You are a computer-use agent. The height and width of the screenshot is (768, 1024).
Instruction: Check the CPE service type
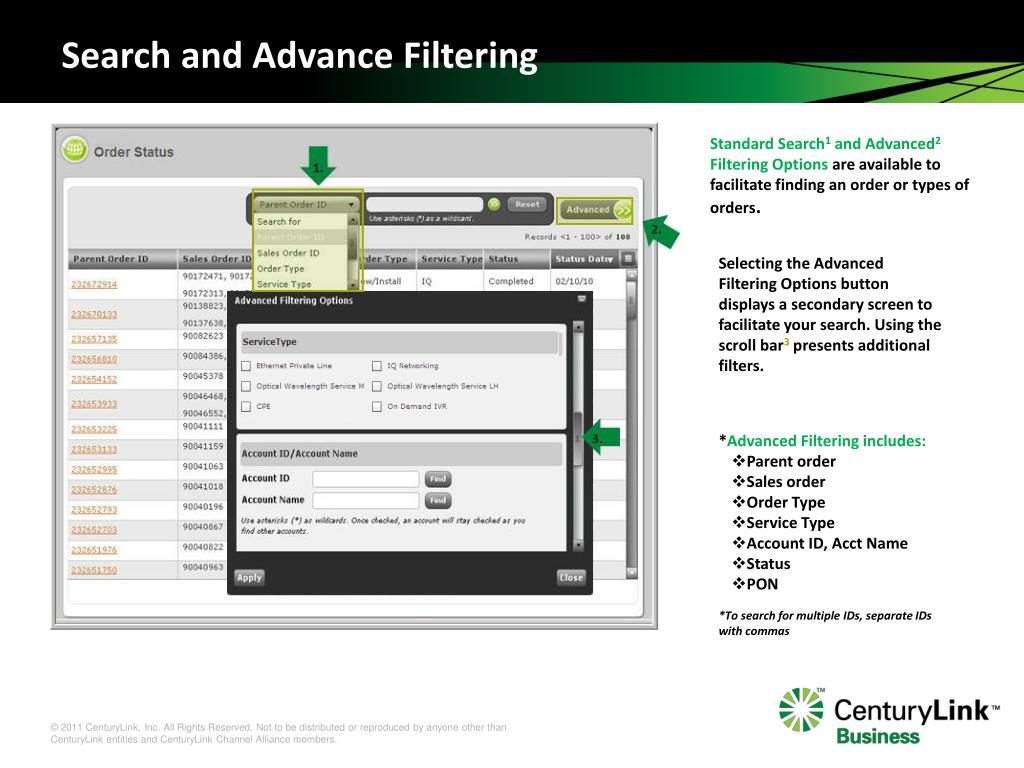(x=246, y=407)
